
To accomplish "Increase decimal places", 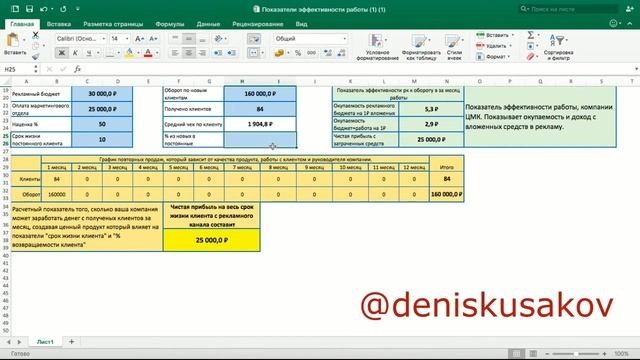I will coord(327,53).
